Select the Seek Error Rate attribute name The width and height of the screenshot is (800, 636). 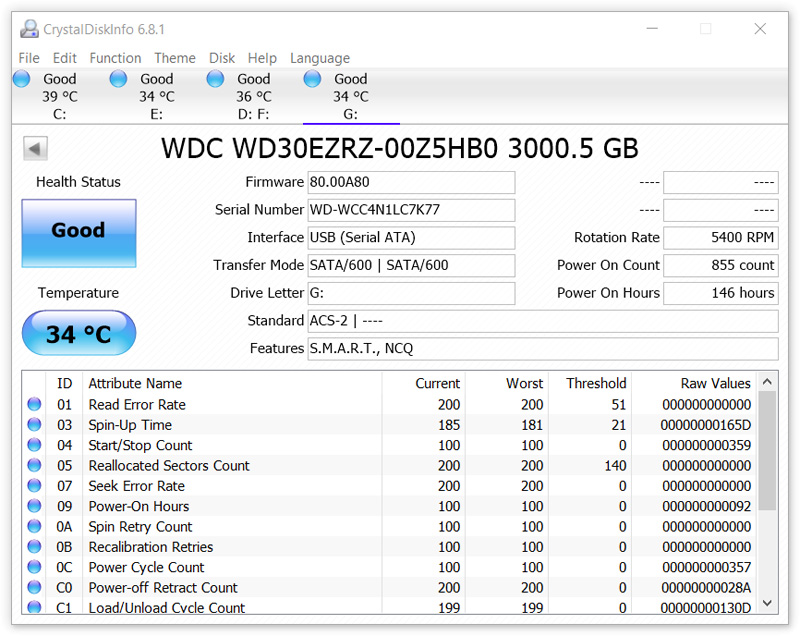click(137, 486)
